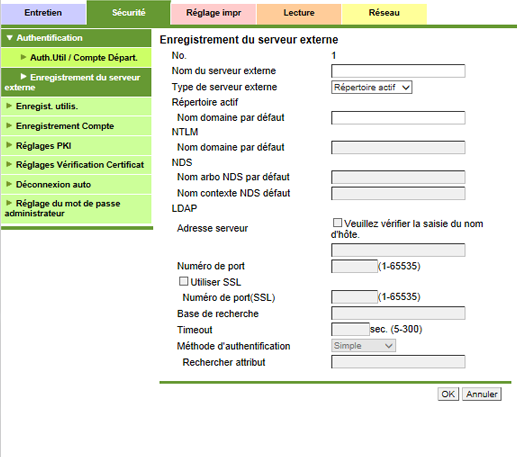
Task: Click NTLM default domain name field
Action: (398, 147)
